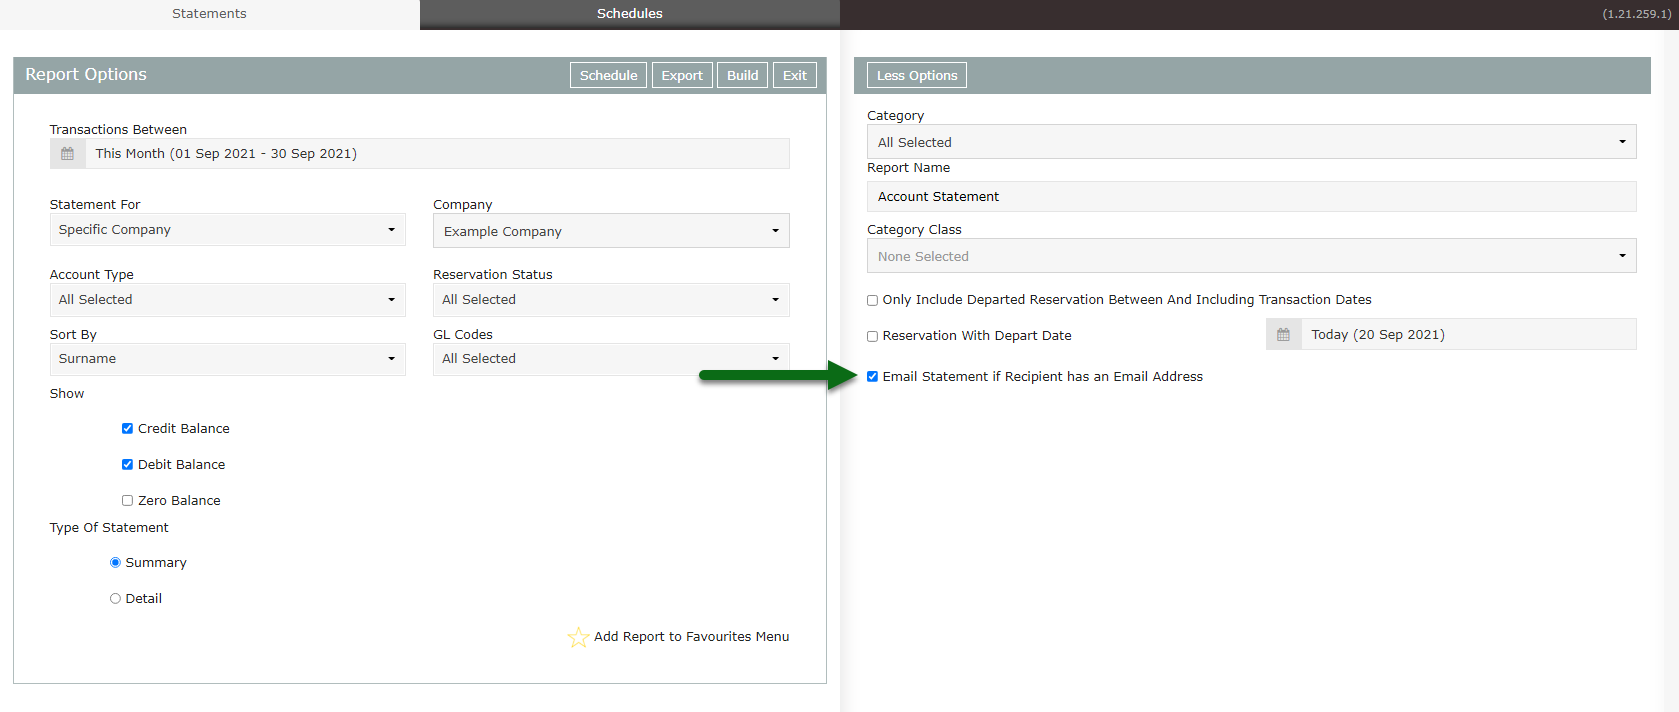Check Reservation With Depart Date

872,336
